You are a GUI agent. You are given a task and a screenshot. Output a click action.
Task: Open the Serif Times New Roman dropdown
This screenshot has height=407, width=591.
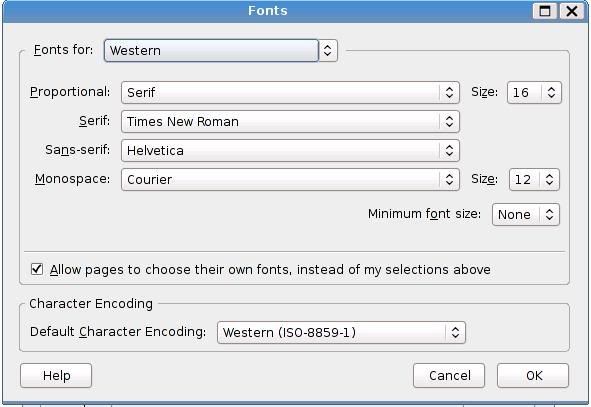pos(290,121)
